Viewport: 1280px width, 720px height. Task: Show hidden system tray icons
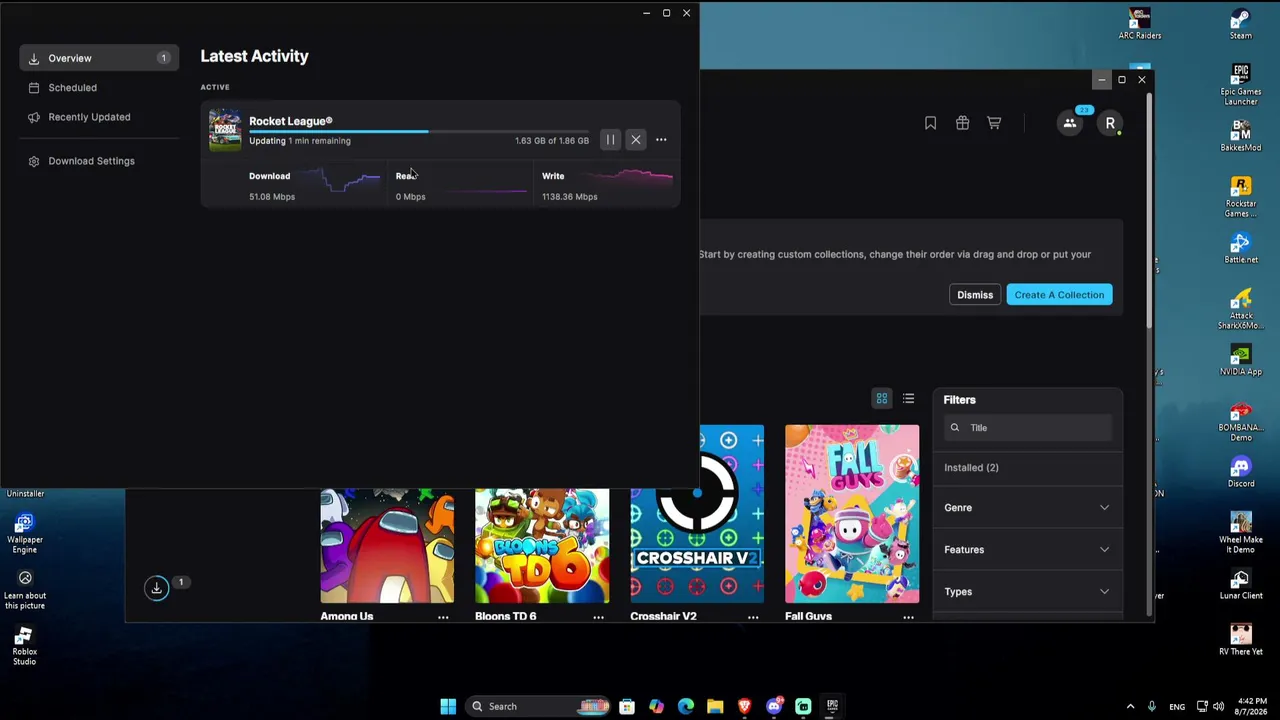(1130, 706)
